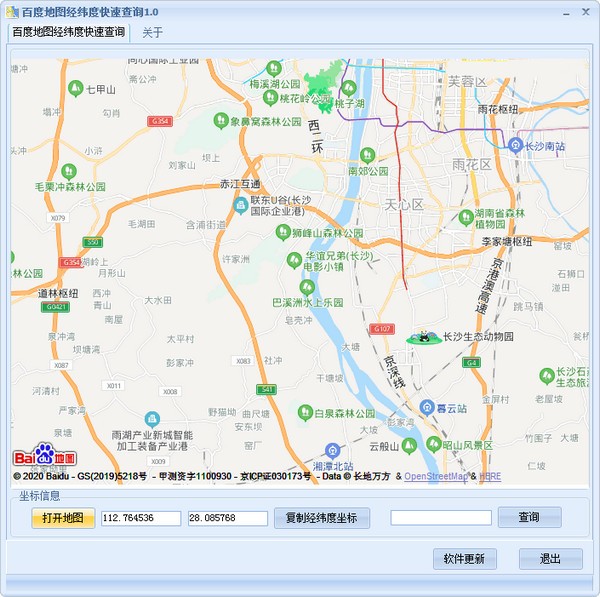The image size is (600, 597).
Task: Click the 昭山风景区 marker icon
Action: (x=434, y=444)
